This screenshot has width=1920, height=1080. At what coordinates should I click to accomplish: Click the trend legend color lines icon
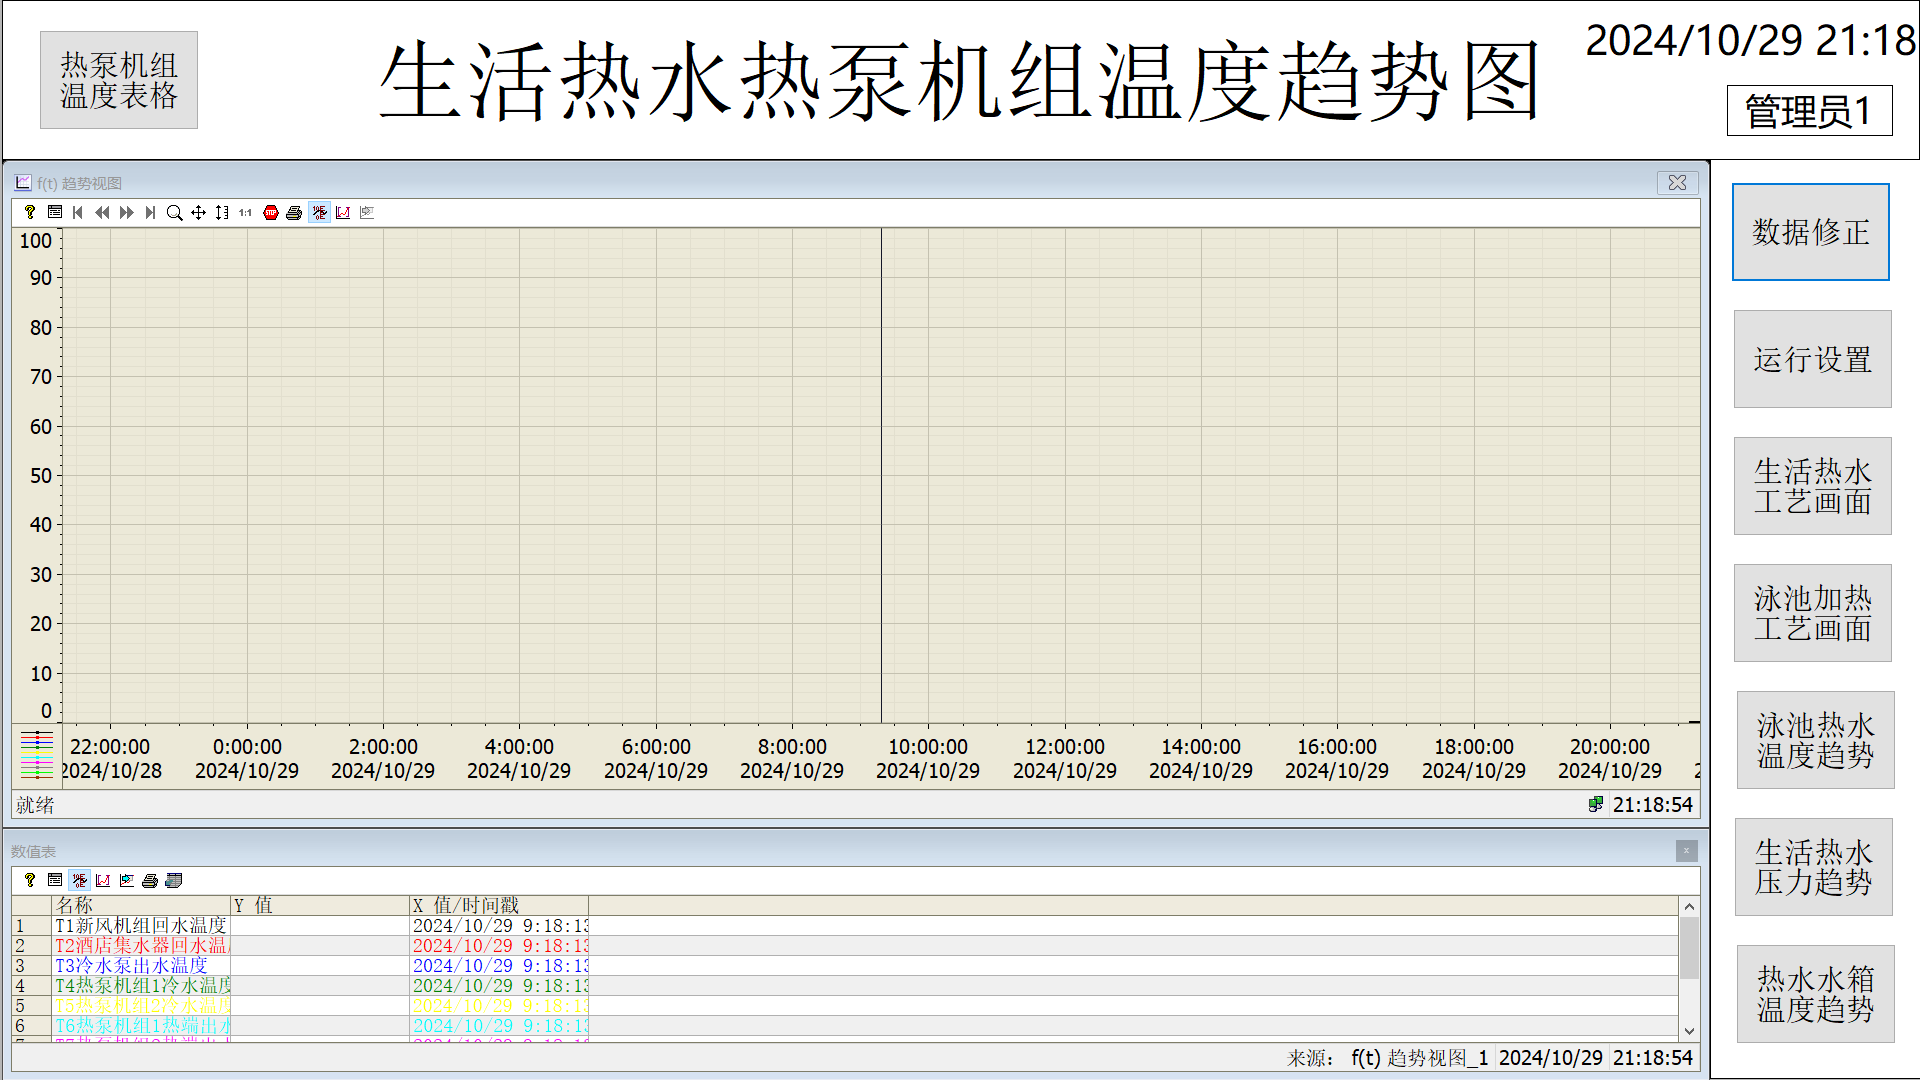pos(37,755)
